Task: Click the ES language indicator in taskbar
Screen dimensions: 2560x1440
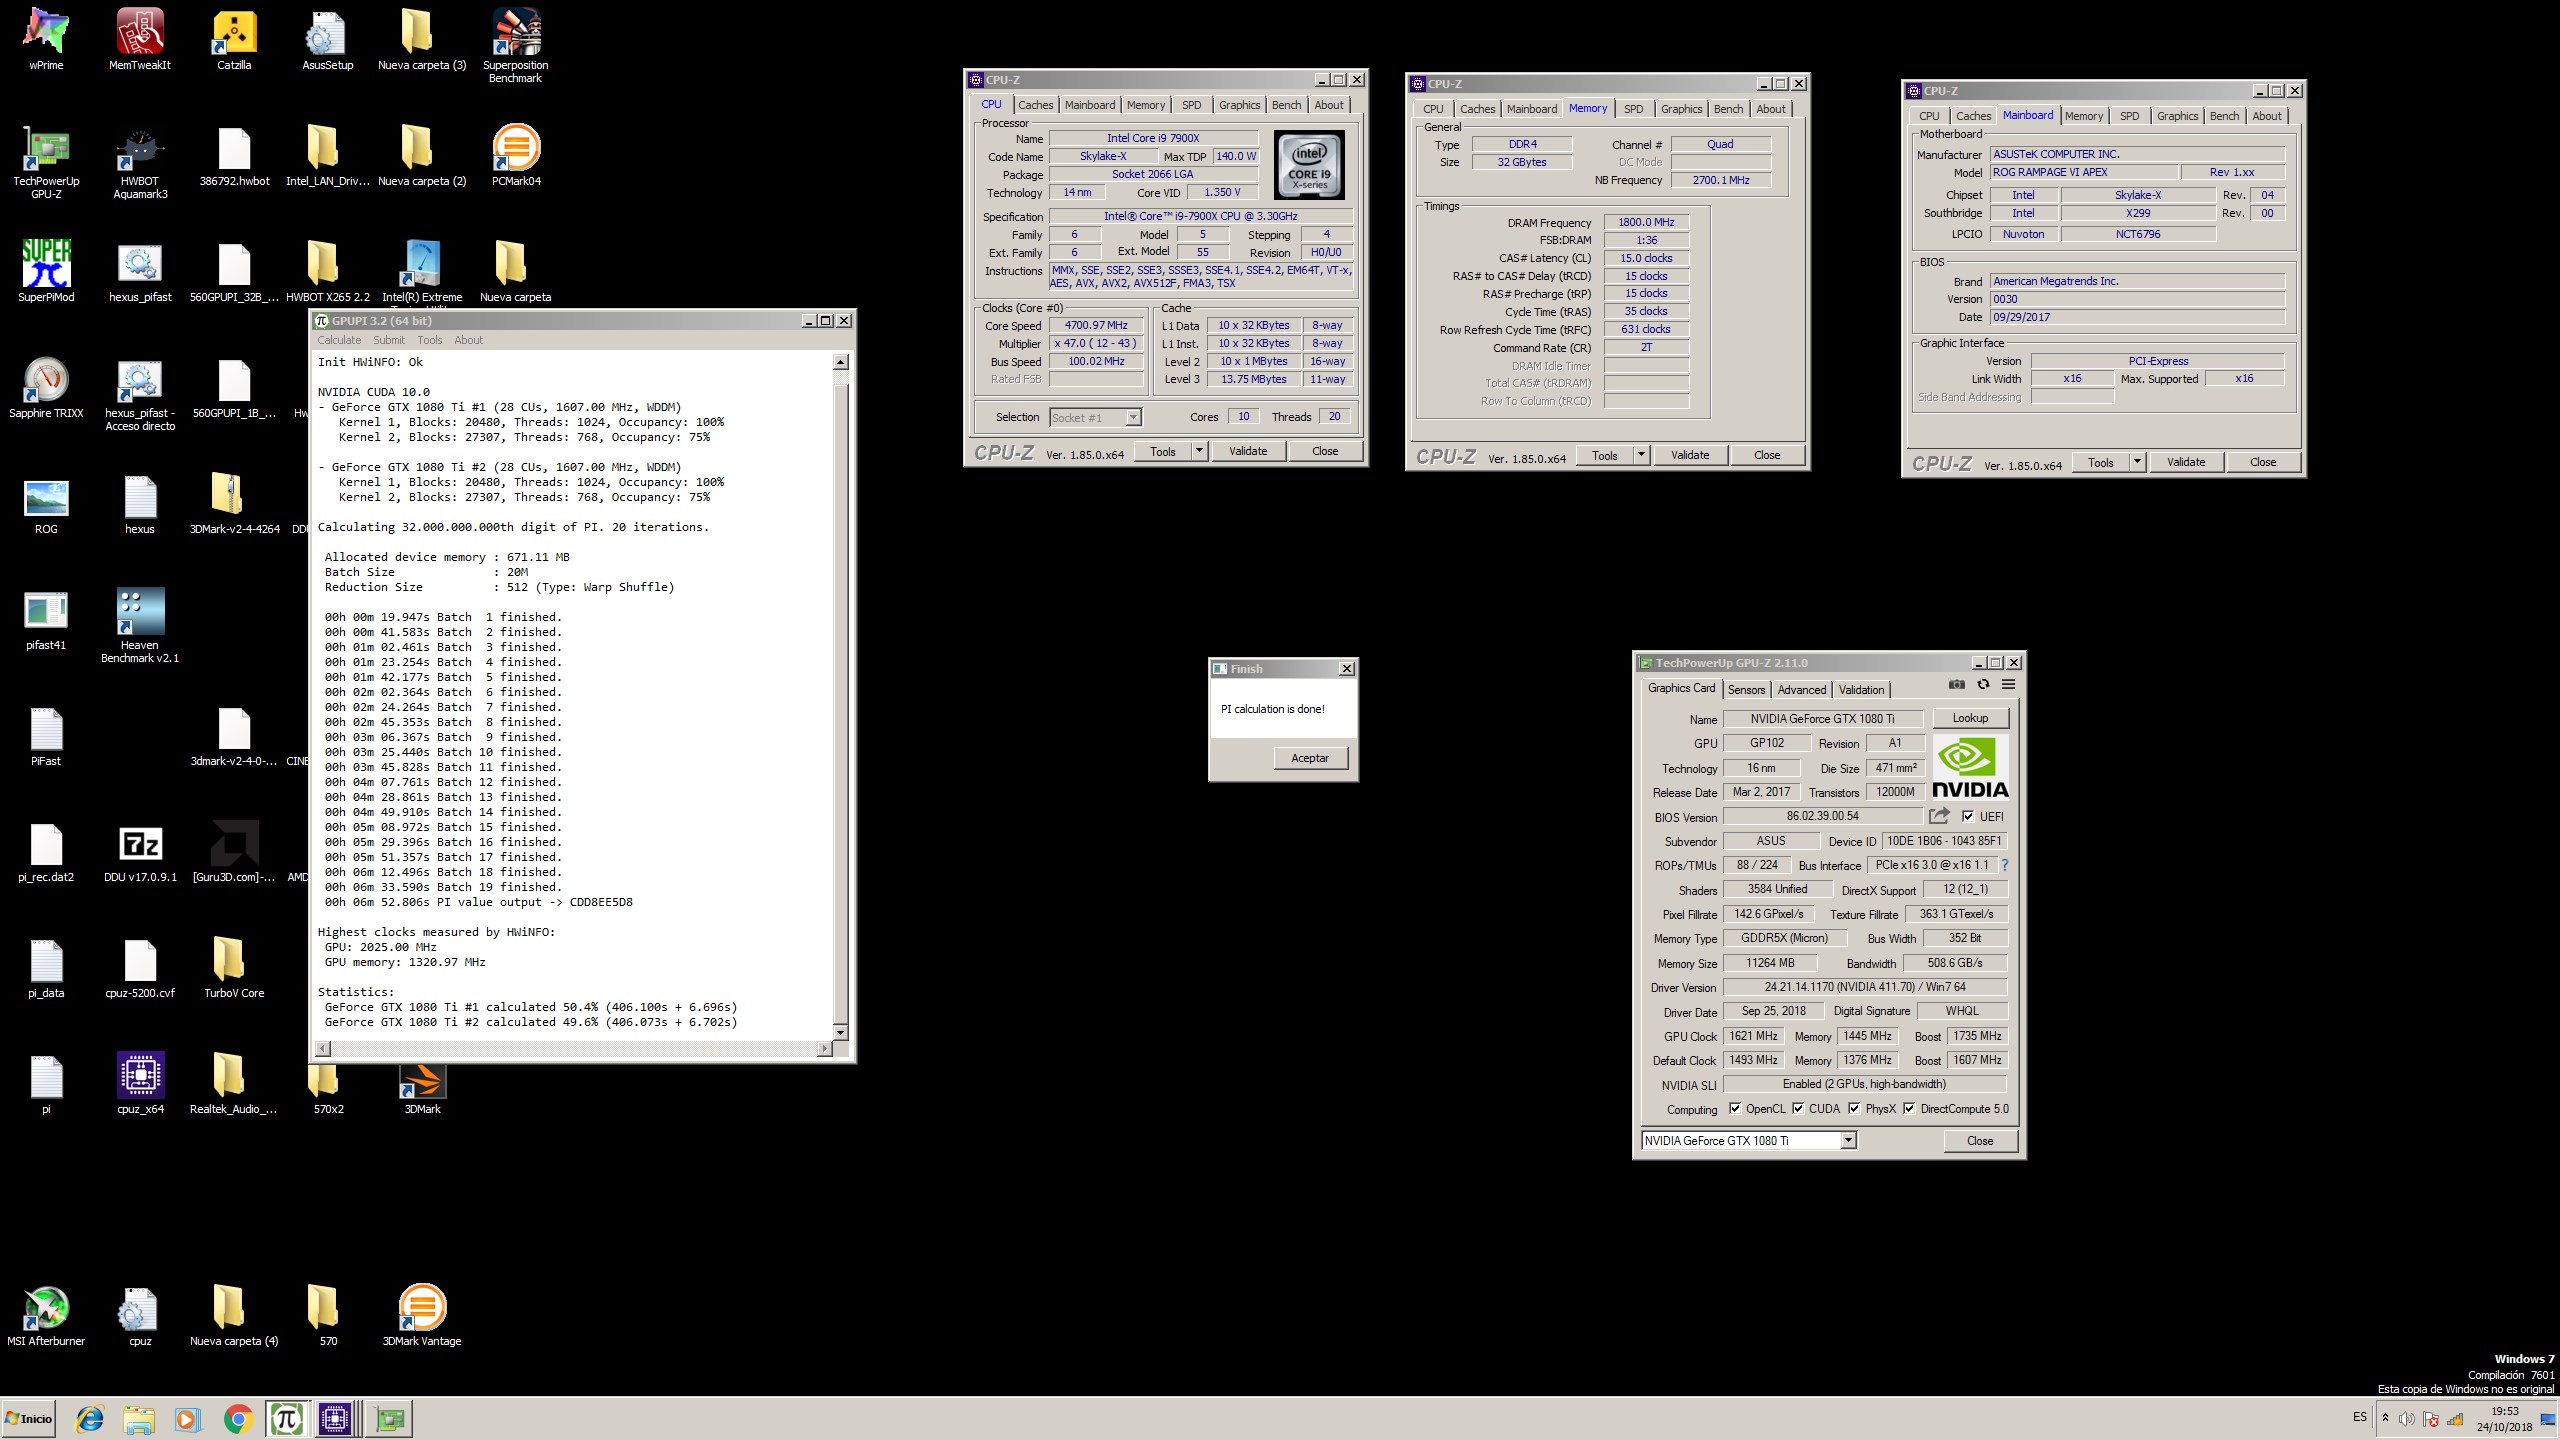Action: click(x=2360, y=1417)
